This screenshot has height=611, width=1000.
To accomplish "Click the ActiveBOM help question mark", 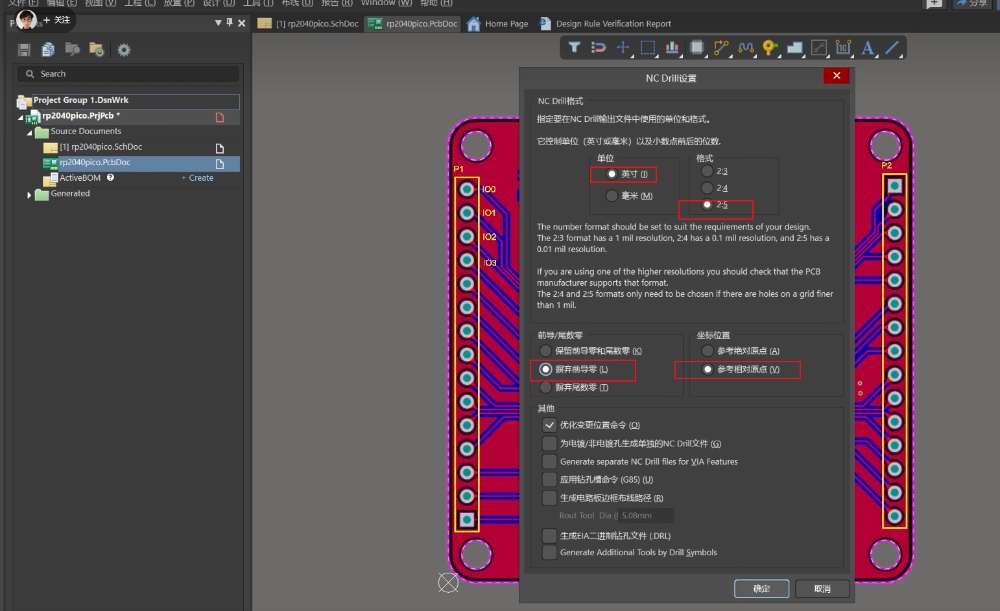I will click(x=110, y=178).
